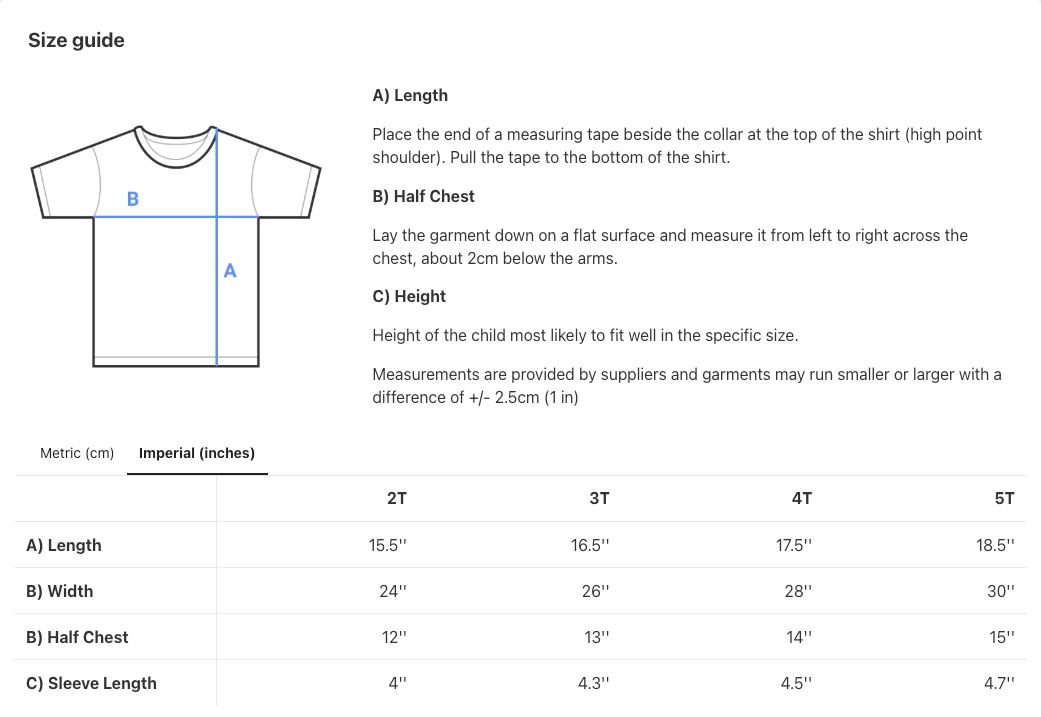
Task: Click the C) Sleeve Length row label
Action: pos(91,683)
